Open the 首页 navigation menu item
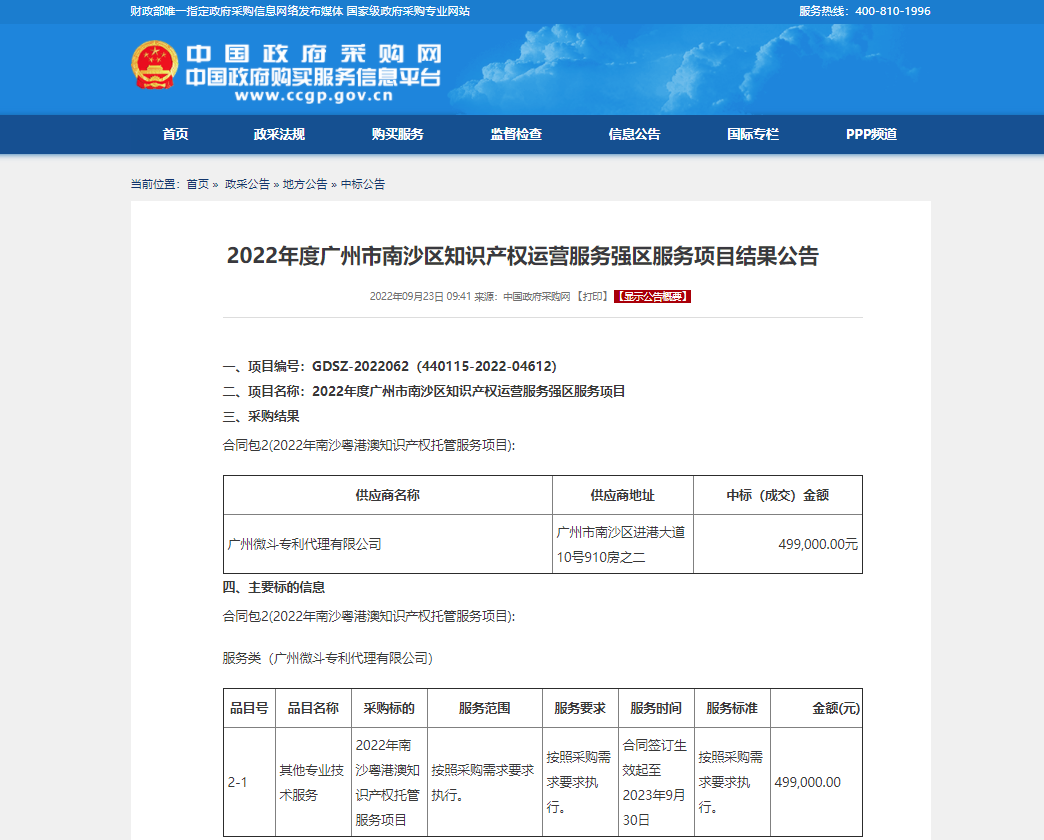This screenshot has height=840, width=1044. tap(175, 134)
